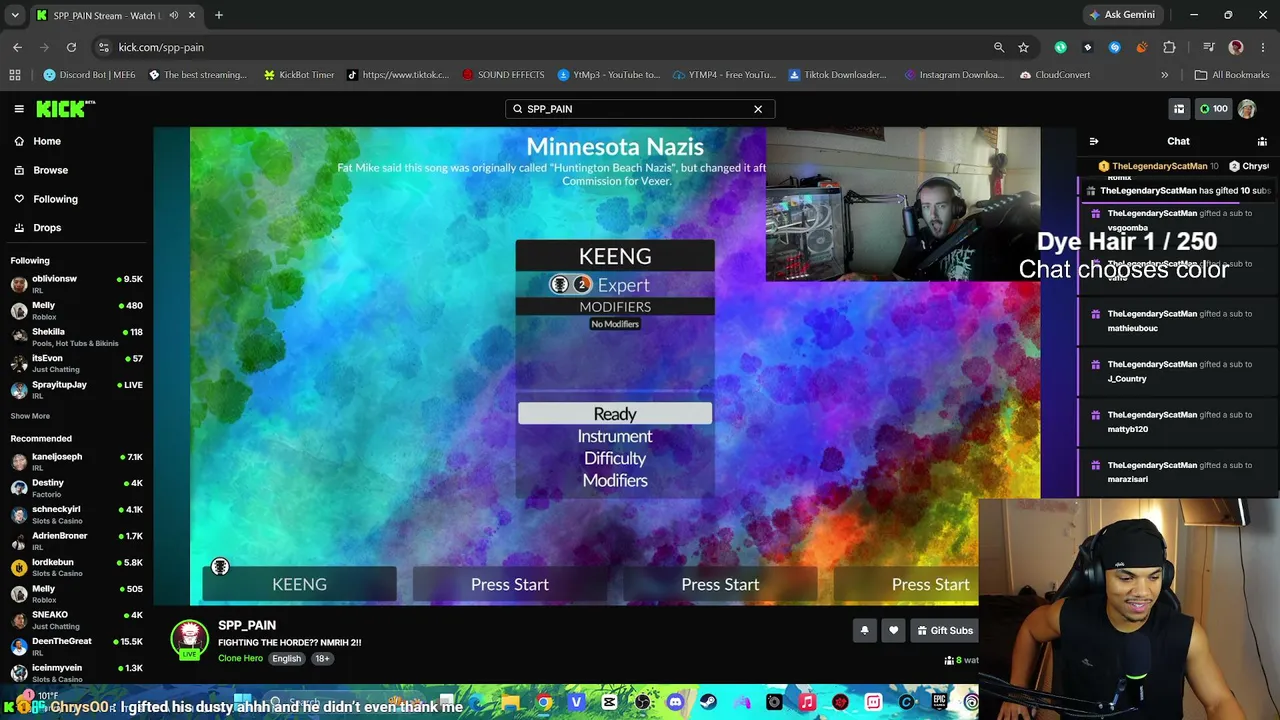Image resolution: width=1280 pixels, height=720 pixels.
Task: Expand Following list with Show more
Action: point(30,416)
